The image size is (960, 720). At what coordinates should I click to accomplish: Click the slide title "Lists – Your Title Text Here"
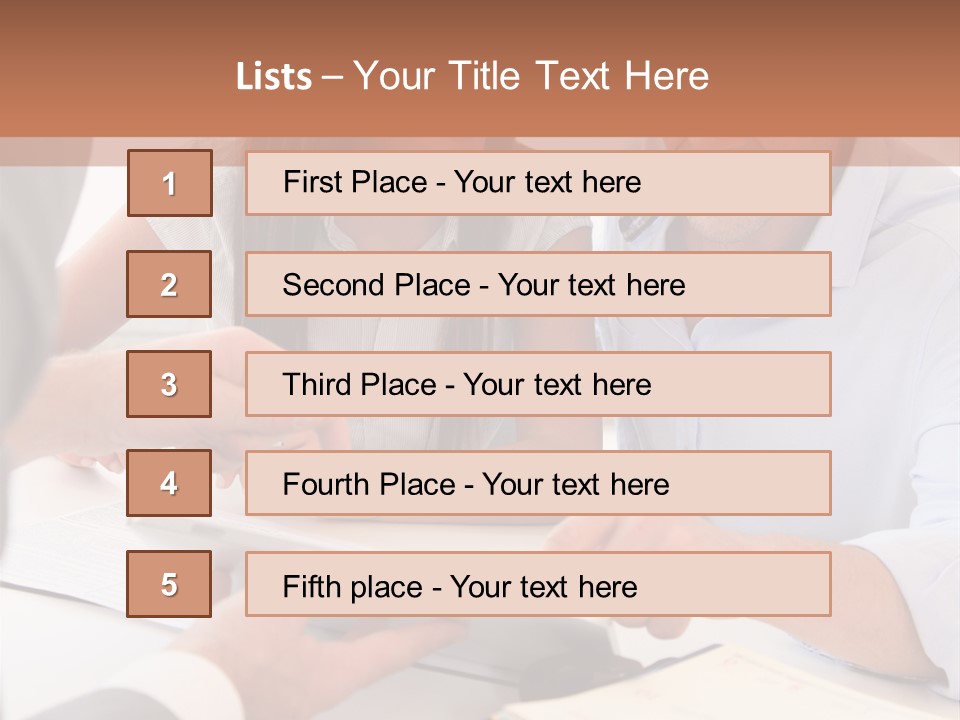coord(472,76)
